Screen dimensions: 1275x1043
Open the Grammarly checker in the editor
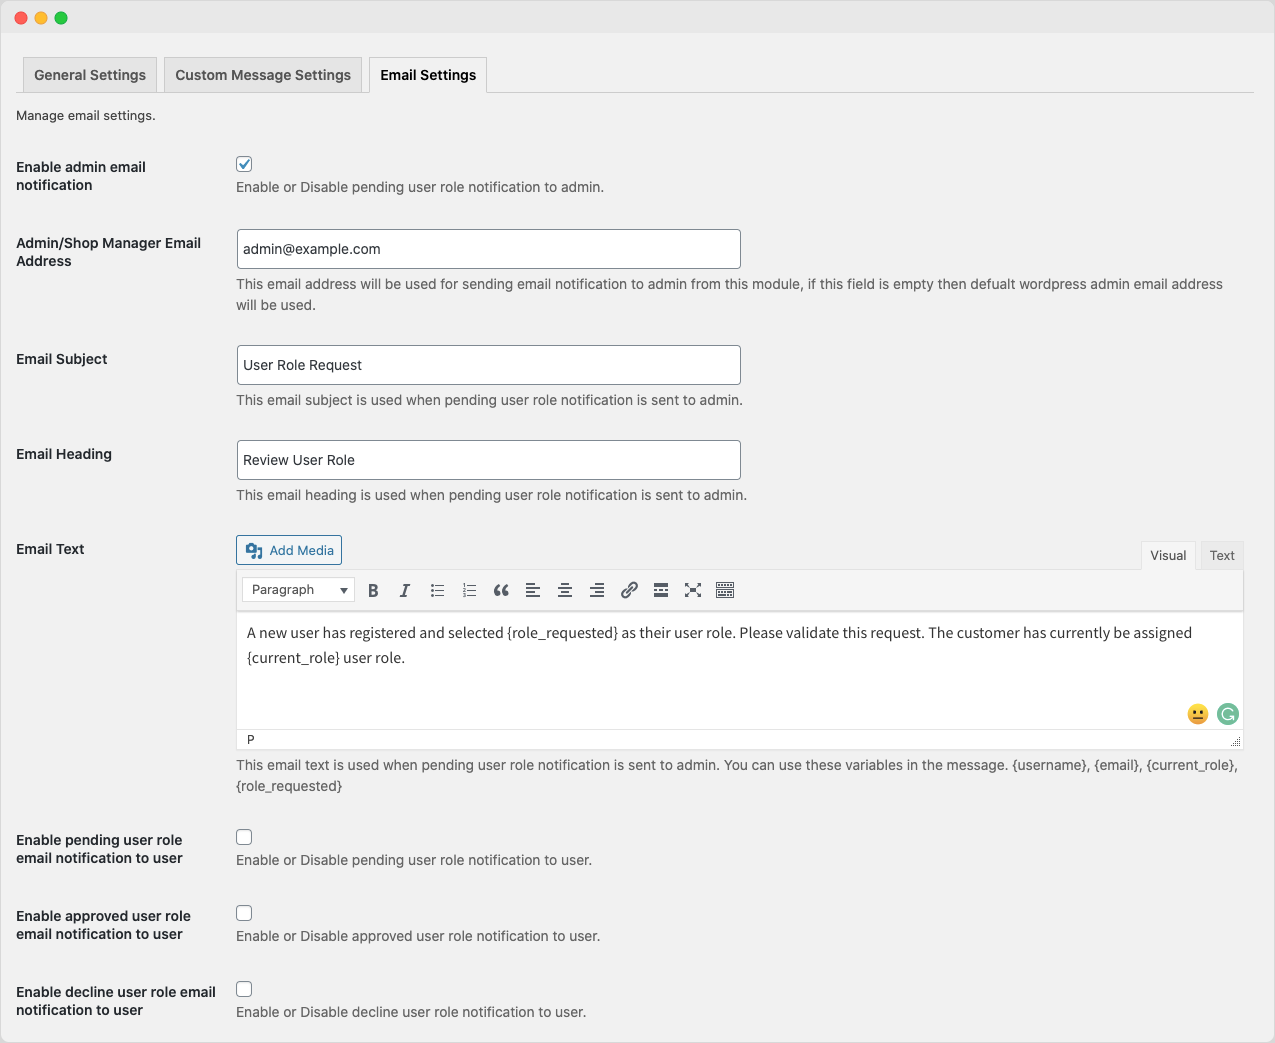pos(1227,714)
